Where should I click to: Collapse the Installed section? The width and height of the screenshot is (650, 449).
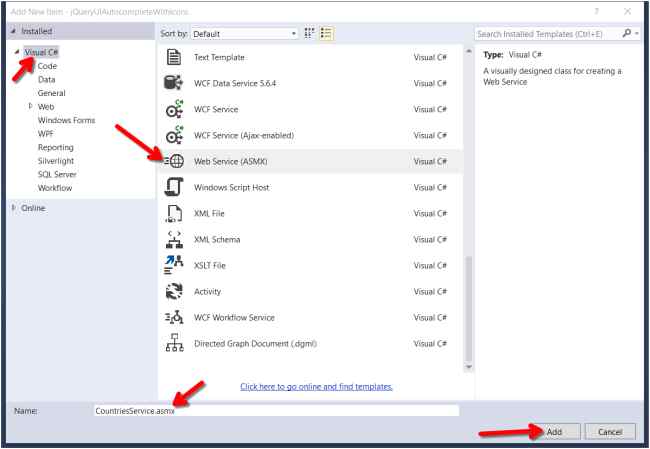(14, 31)
